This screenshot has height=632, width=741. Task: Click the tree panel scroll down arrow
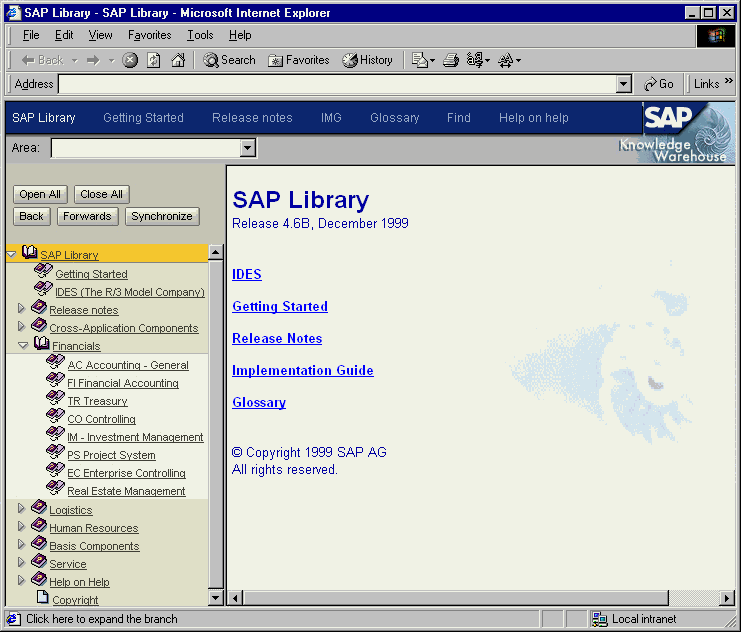pyautogui.click(x=215, y=598)
